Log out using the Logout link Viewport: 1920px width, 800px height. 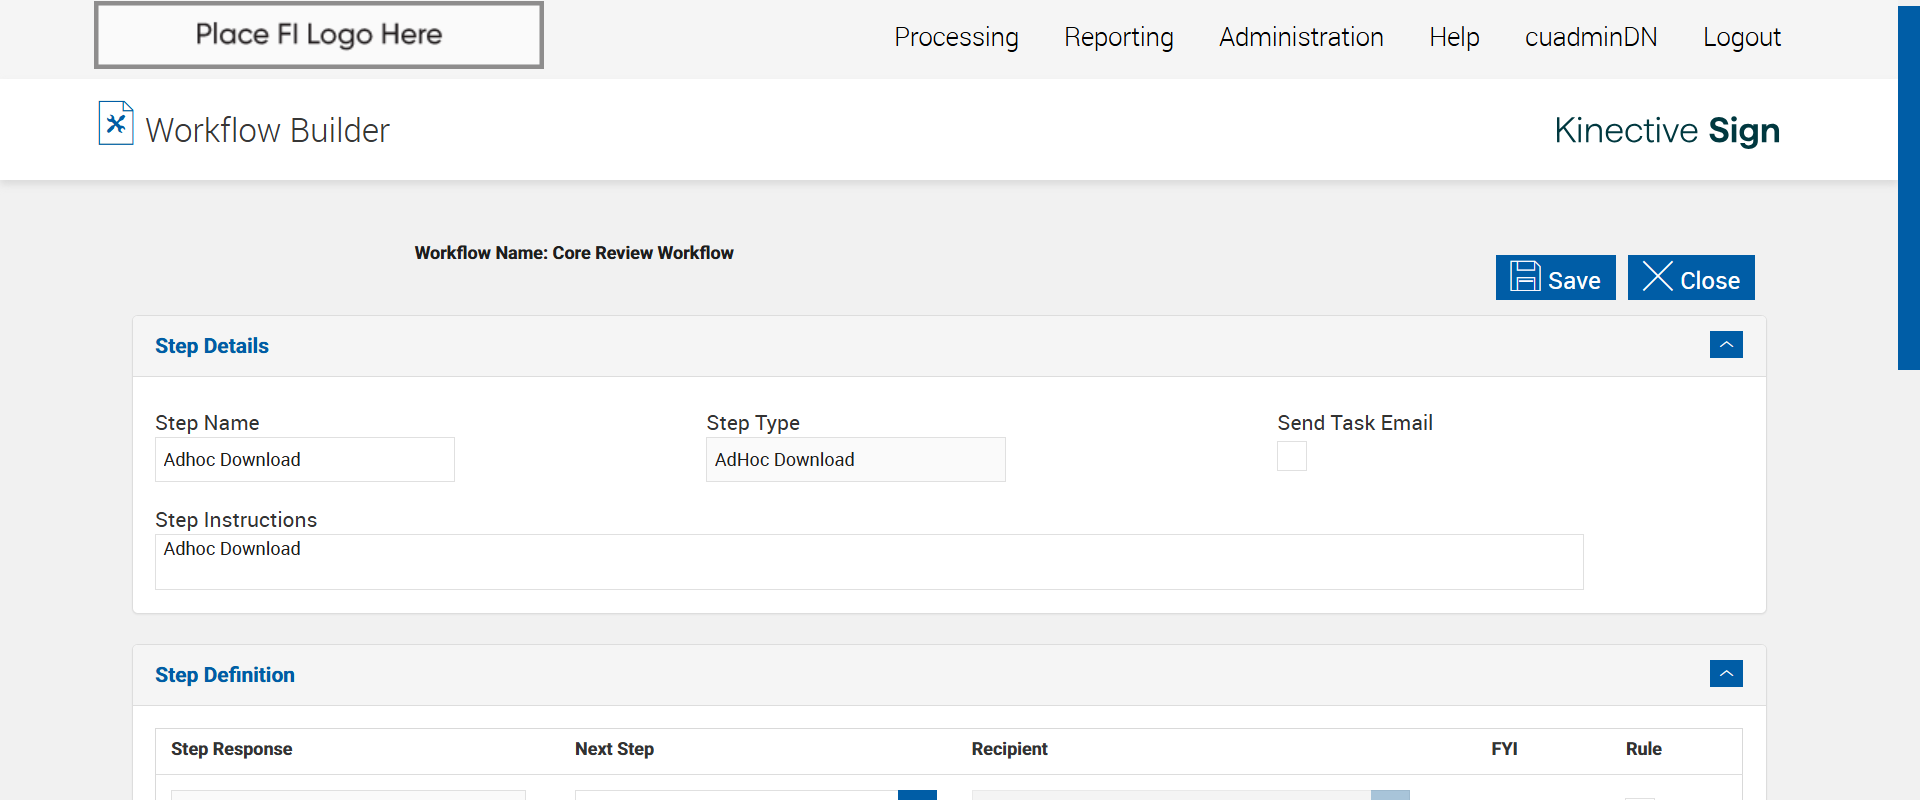pos(1742,37)
